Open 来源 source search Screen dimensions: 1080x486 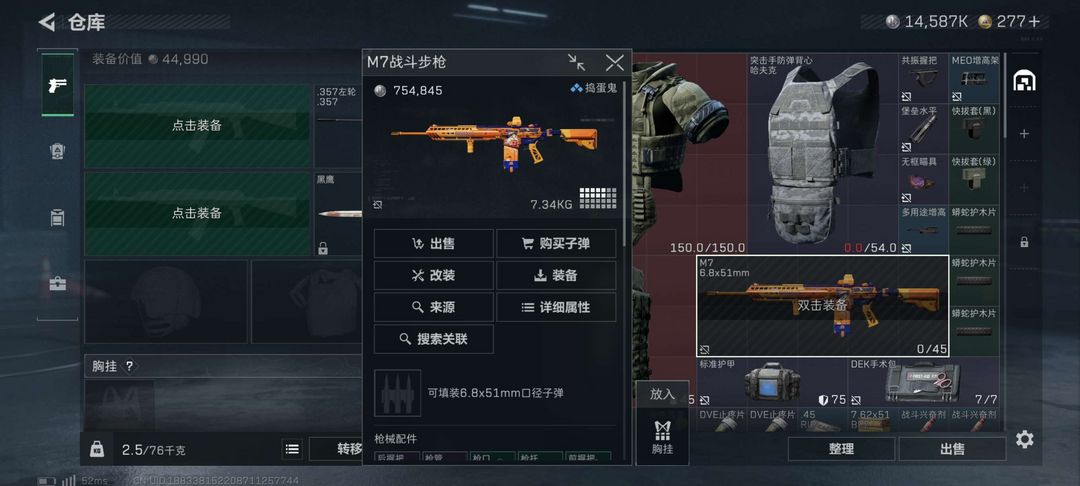coord(433,307)
